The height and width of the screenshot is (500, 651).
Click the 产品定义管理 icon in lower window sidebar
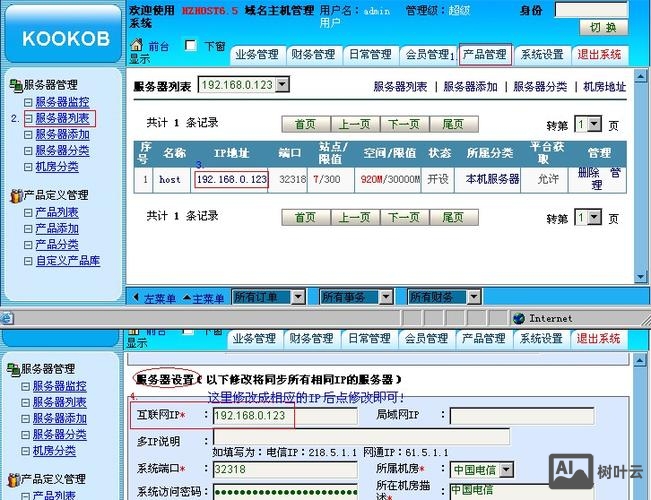coord(14,480)
